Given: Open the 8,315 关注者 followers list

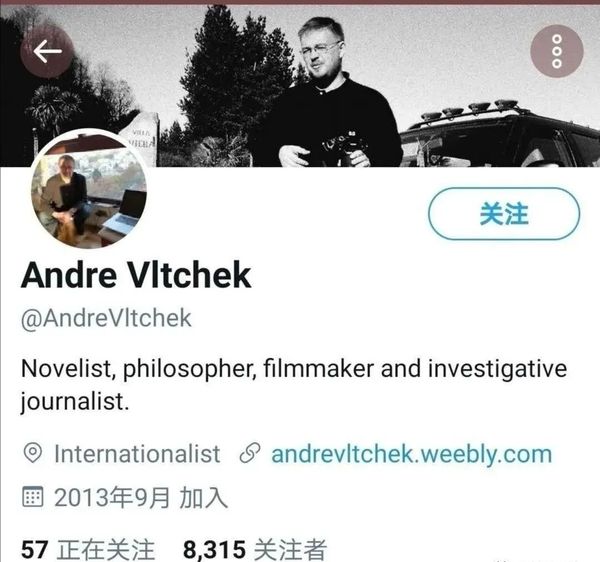Looking at the screenshot, I should click(x=255, y=550).
